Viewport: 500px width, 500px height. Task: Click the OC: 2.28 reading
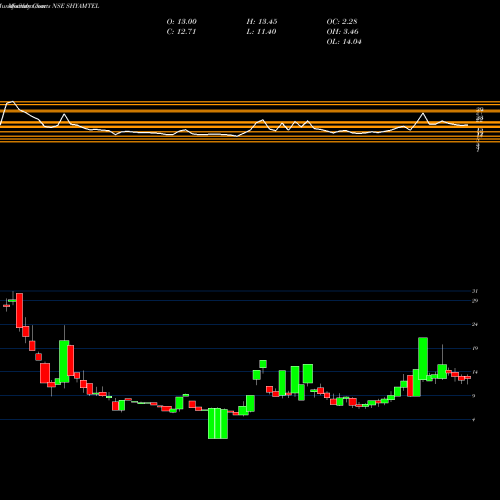(342, 22)
